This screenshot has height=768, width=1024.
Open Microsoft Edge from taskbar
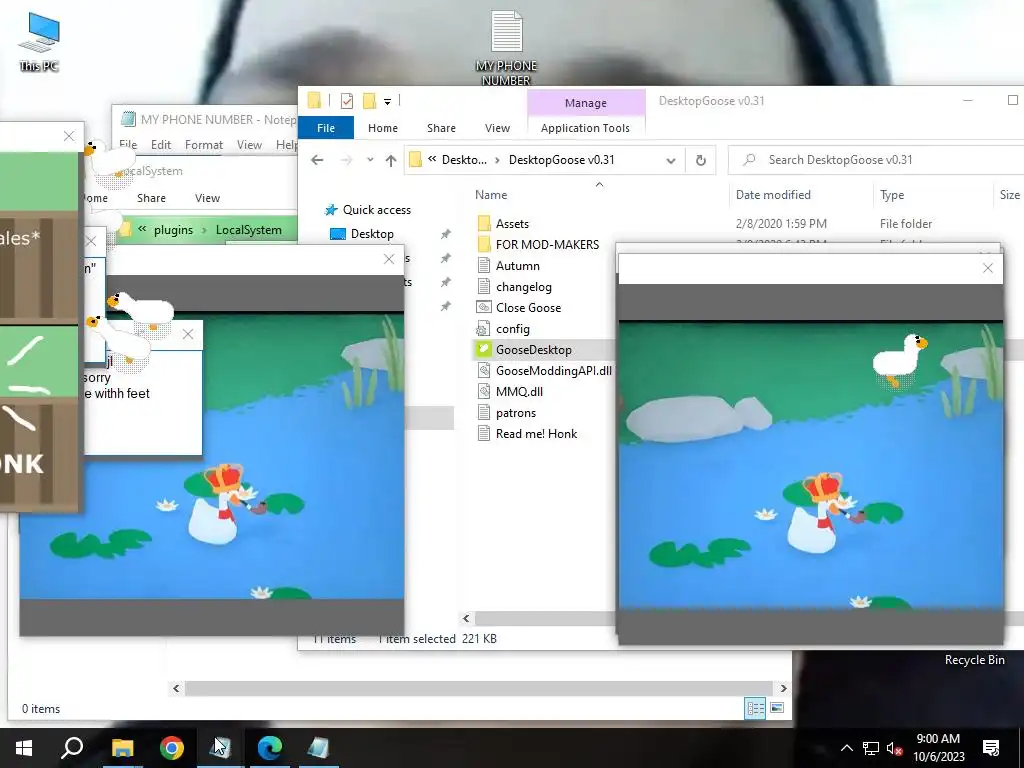270,748
